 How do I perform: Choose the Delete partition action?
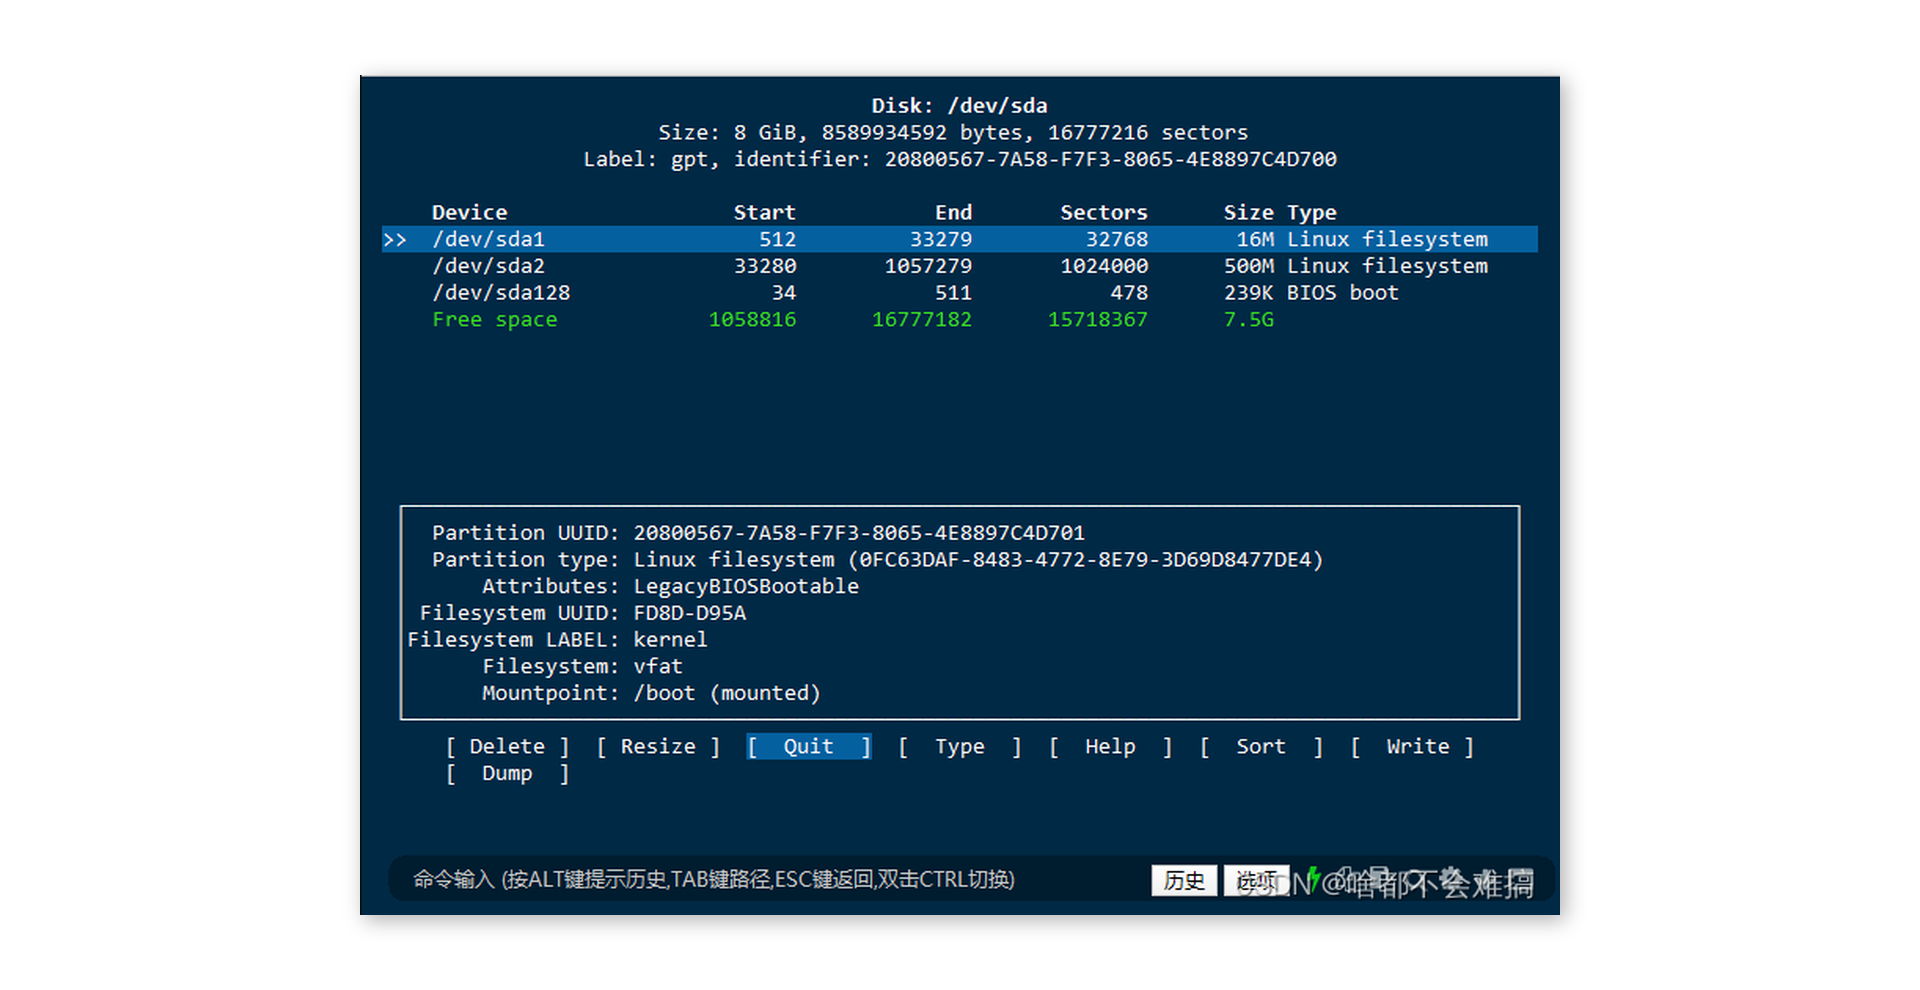pyautogui.click(x=507, y=746)
